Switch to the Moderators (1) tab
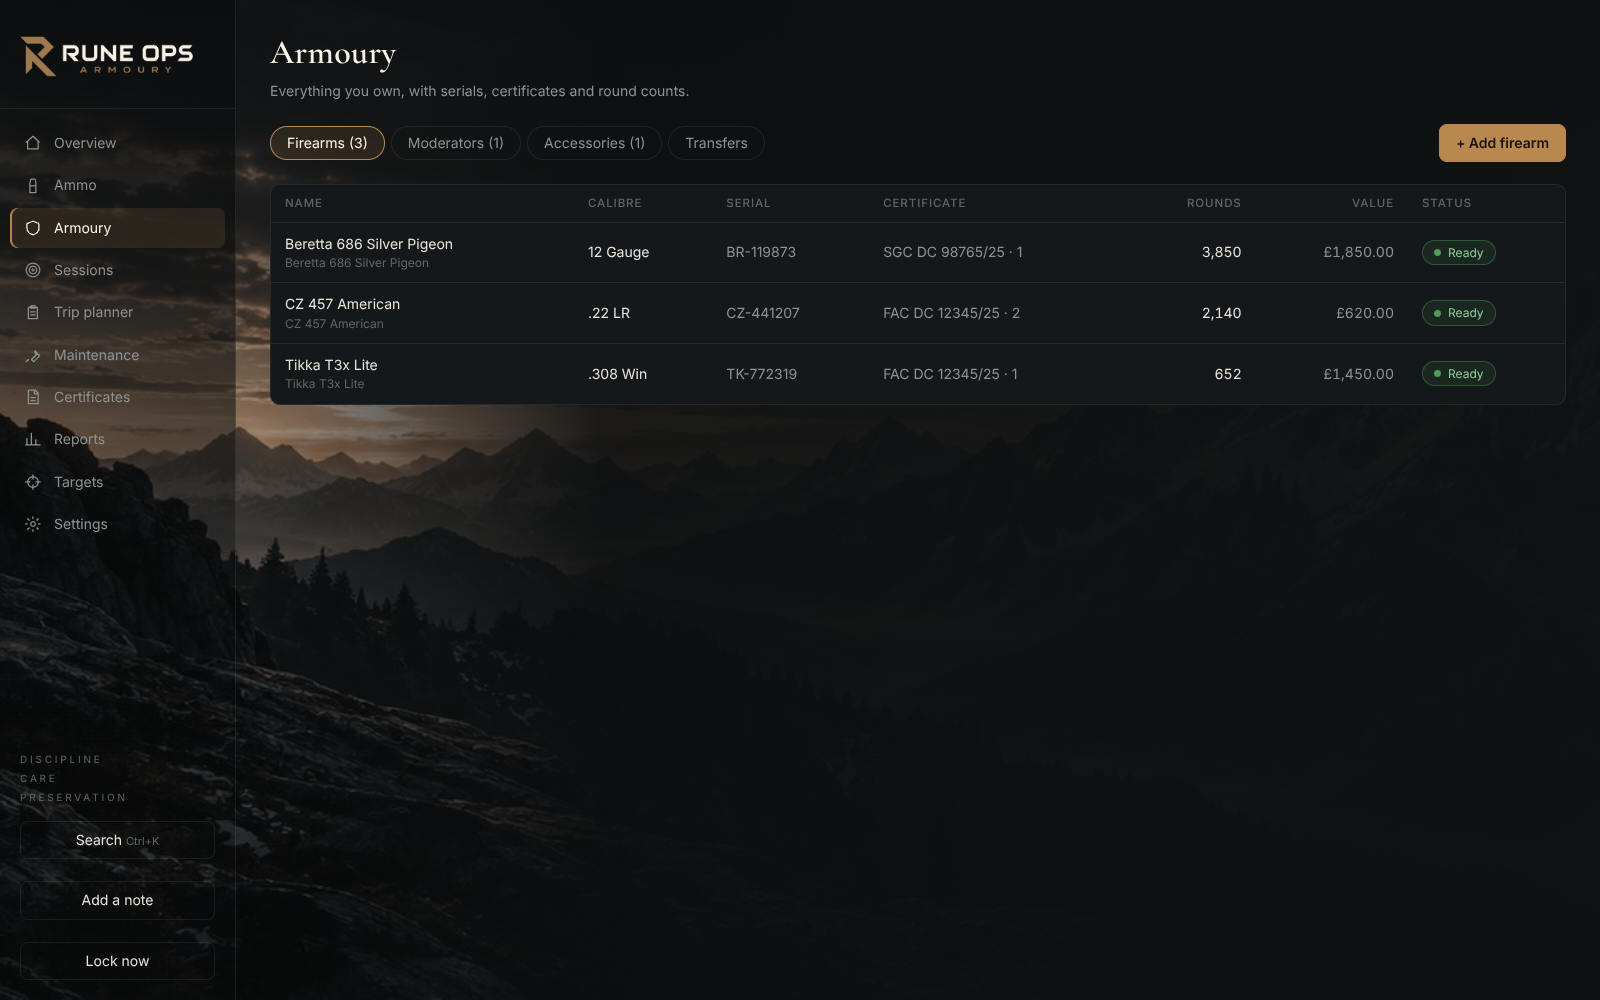The height and width of the screenshot is (1000, 1600). pyautogui.click(x=455, y=143)
